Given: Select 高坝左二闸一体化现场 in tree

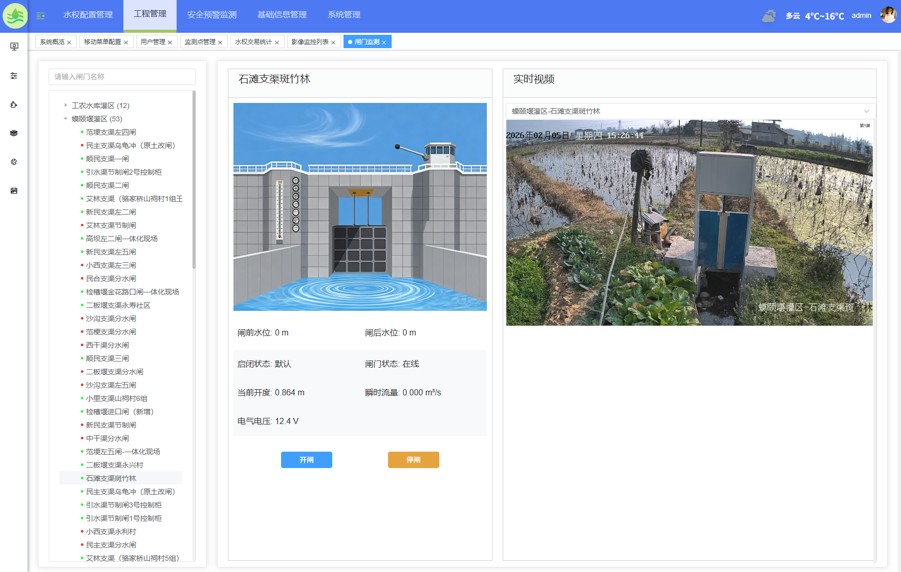Looking at the screenshot, I should tap(122, 239).
